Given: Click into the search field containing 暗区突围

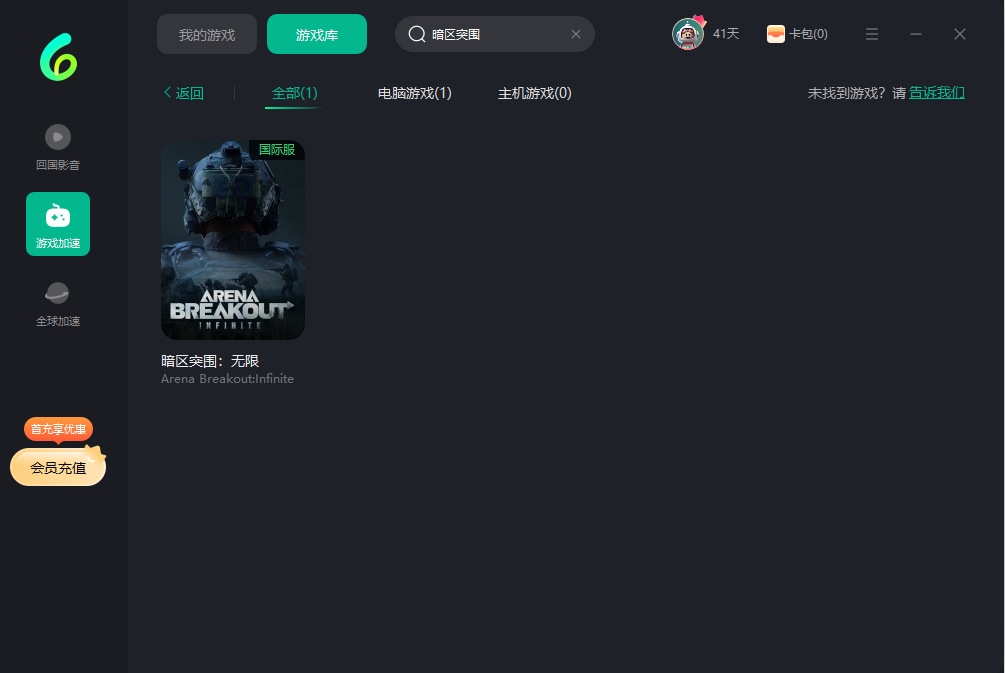Looking at the screenshot, I should pyautogui.click(x=495, y=34).
